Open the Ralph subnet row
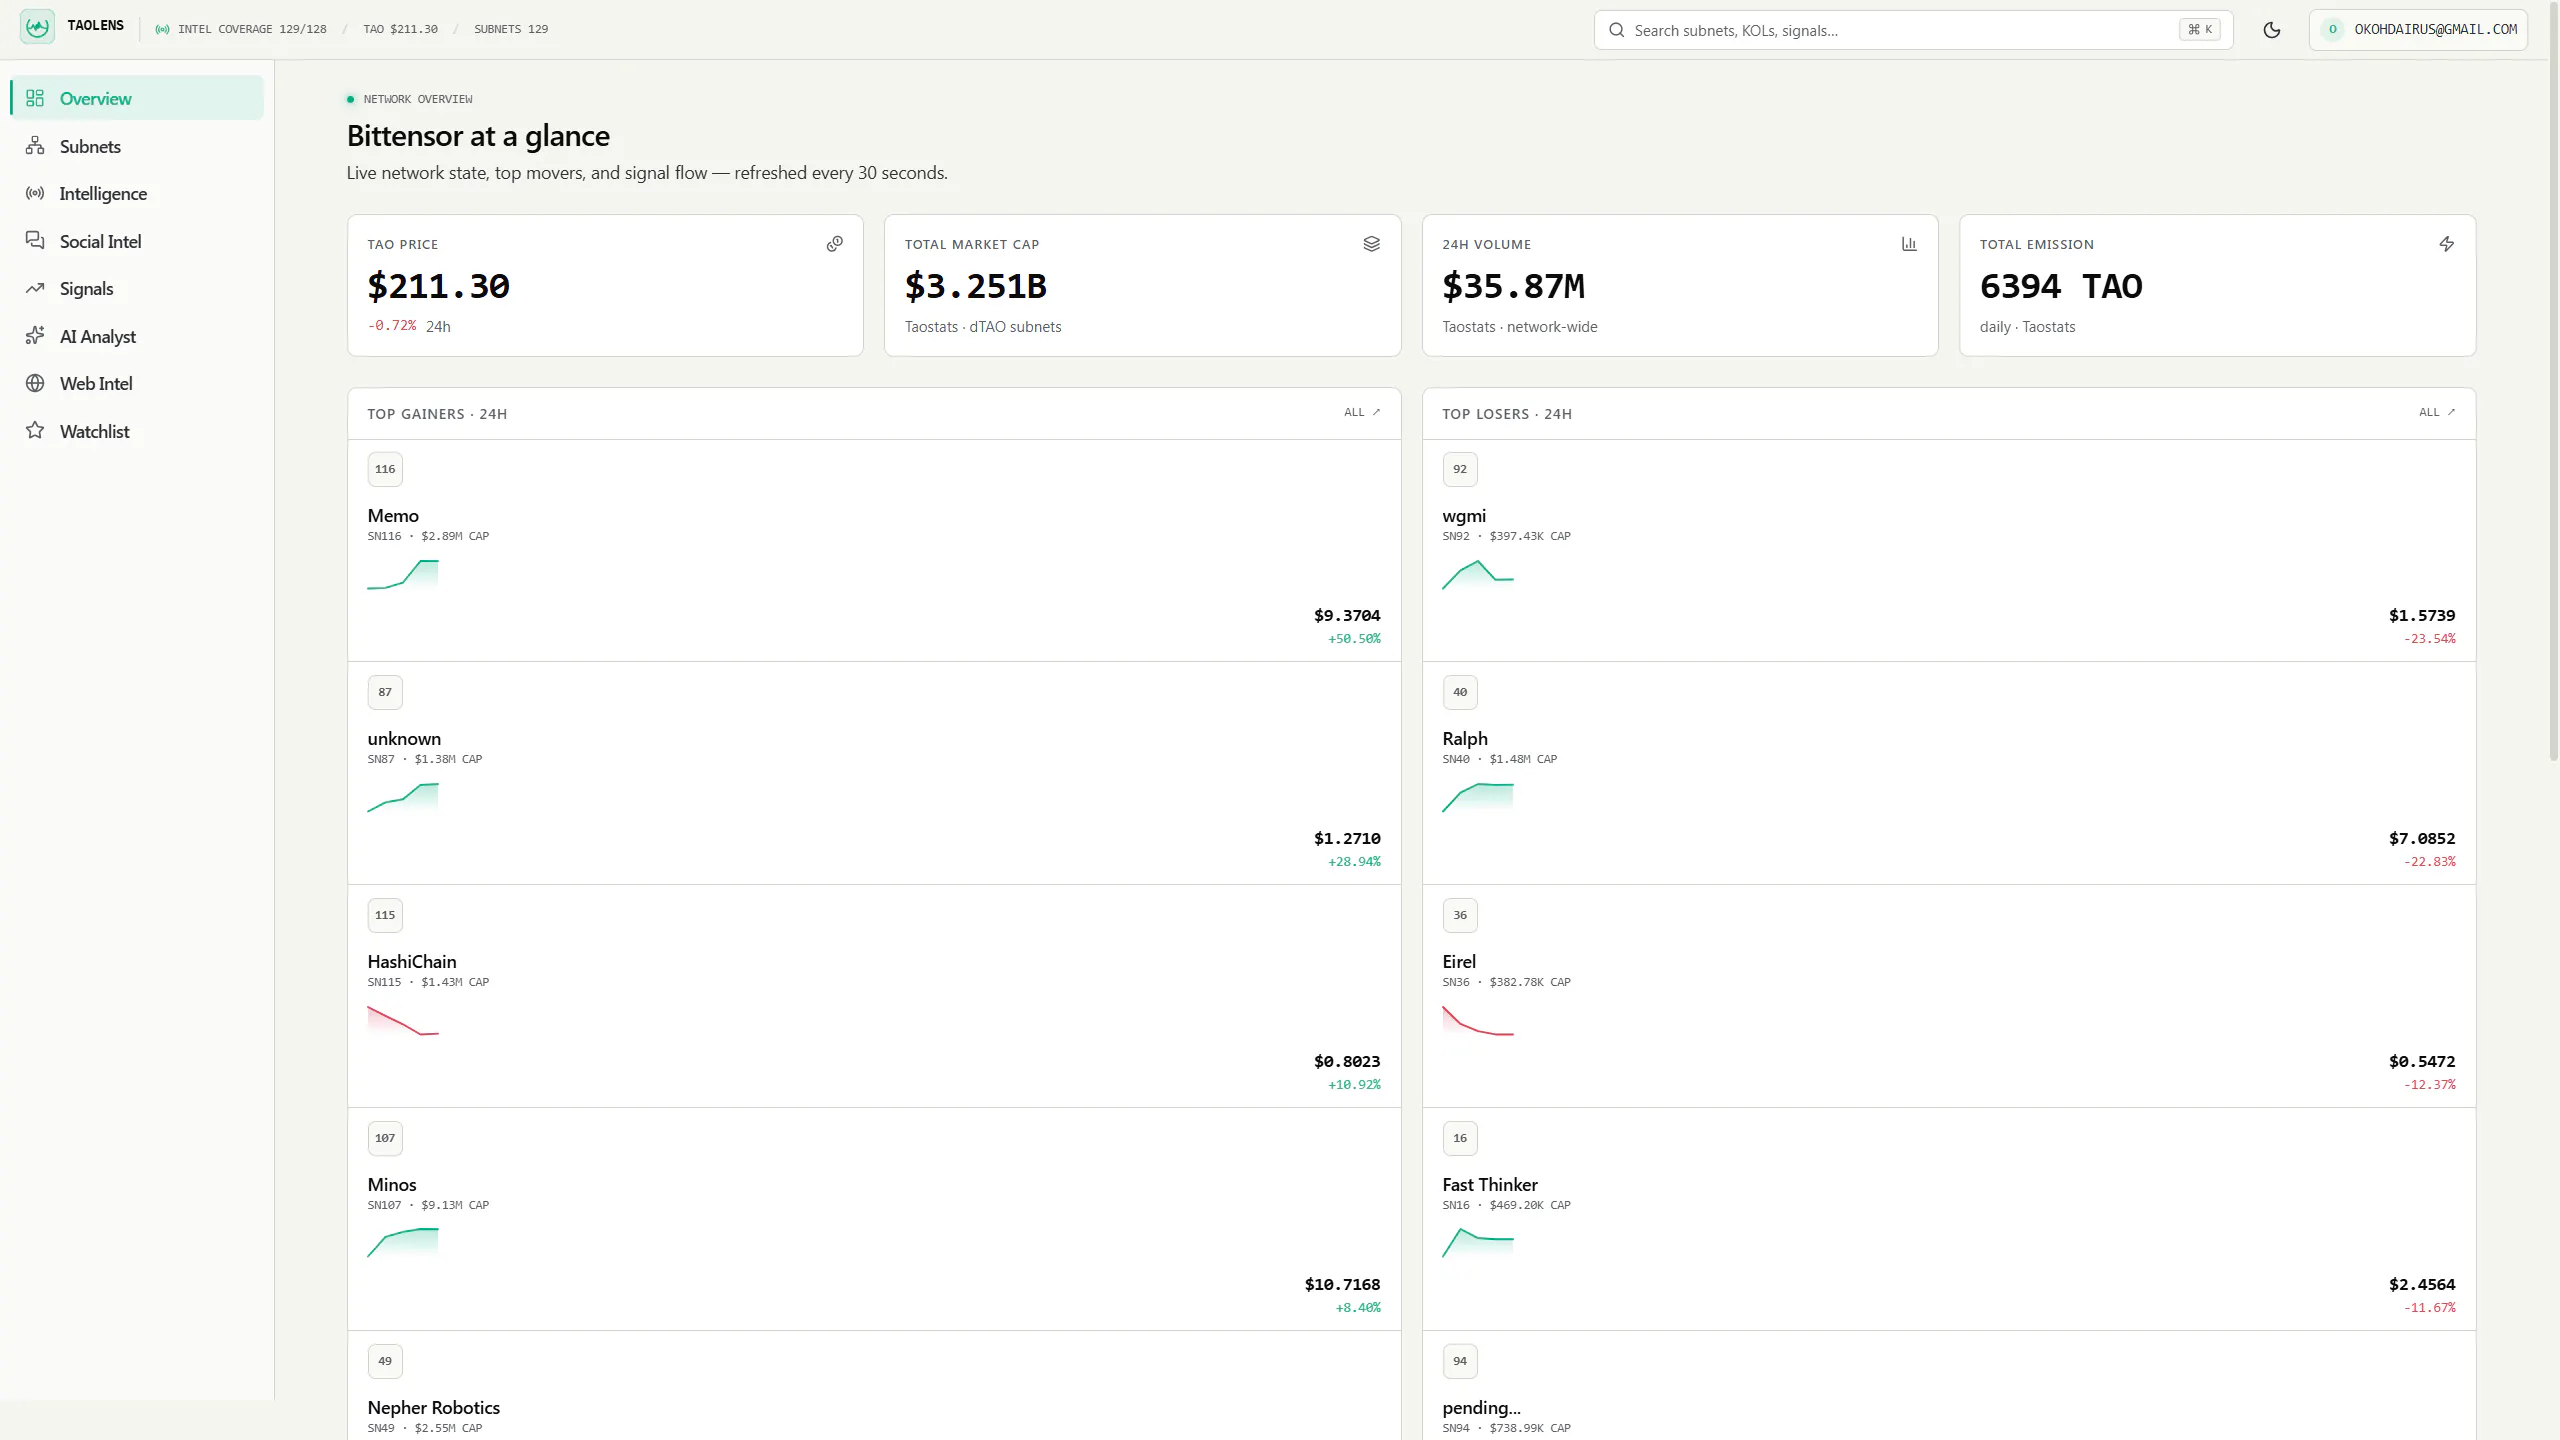This screenshot has width=2560, height=1440. click(1949, 774)
